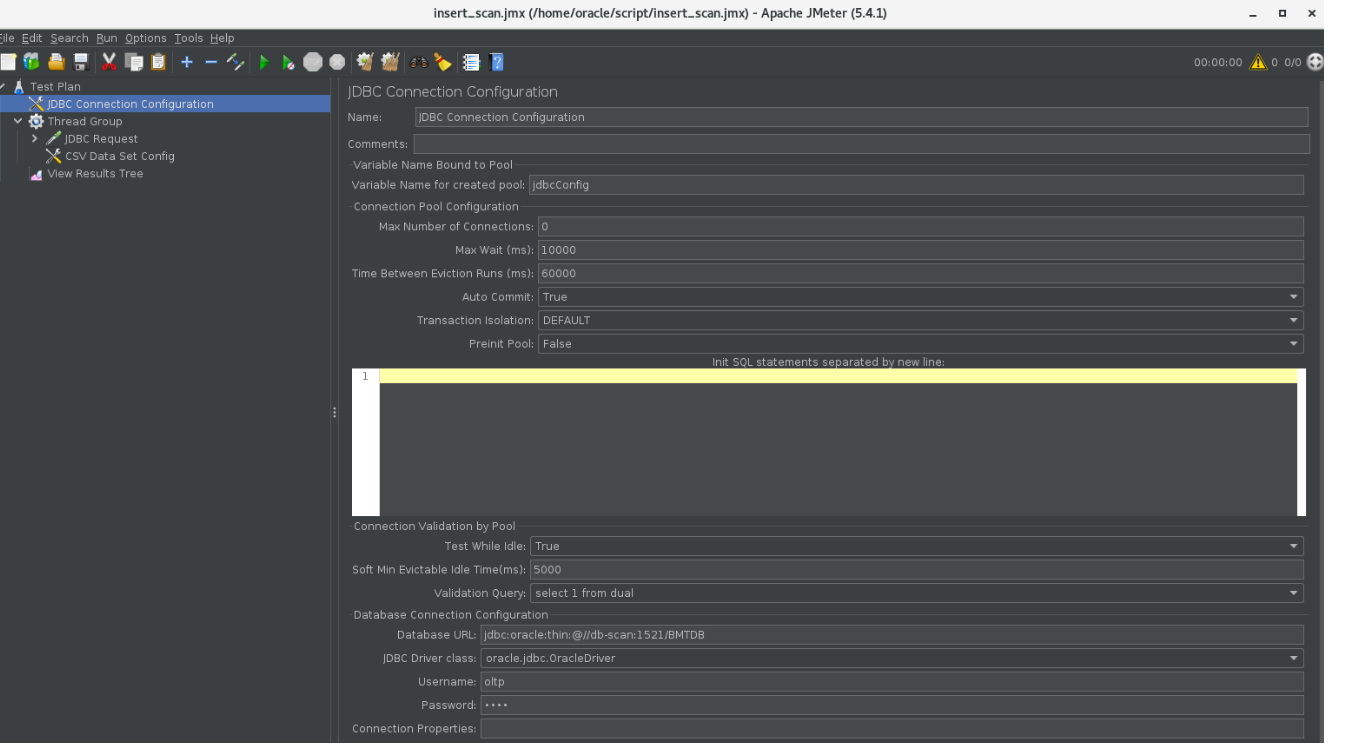Click the Paste clipboard icon

point(158,62)
